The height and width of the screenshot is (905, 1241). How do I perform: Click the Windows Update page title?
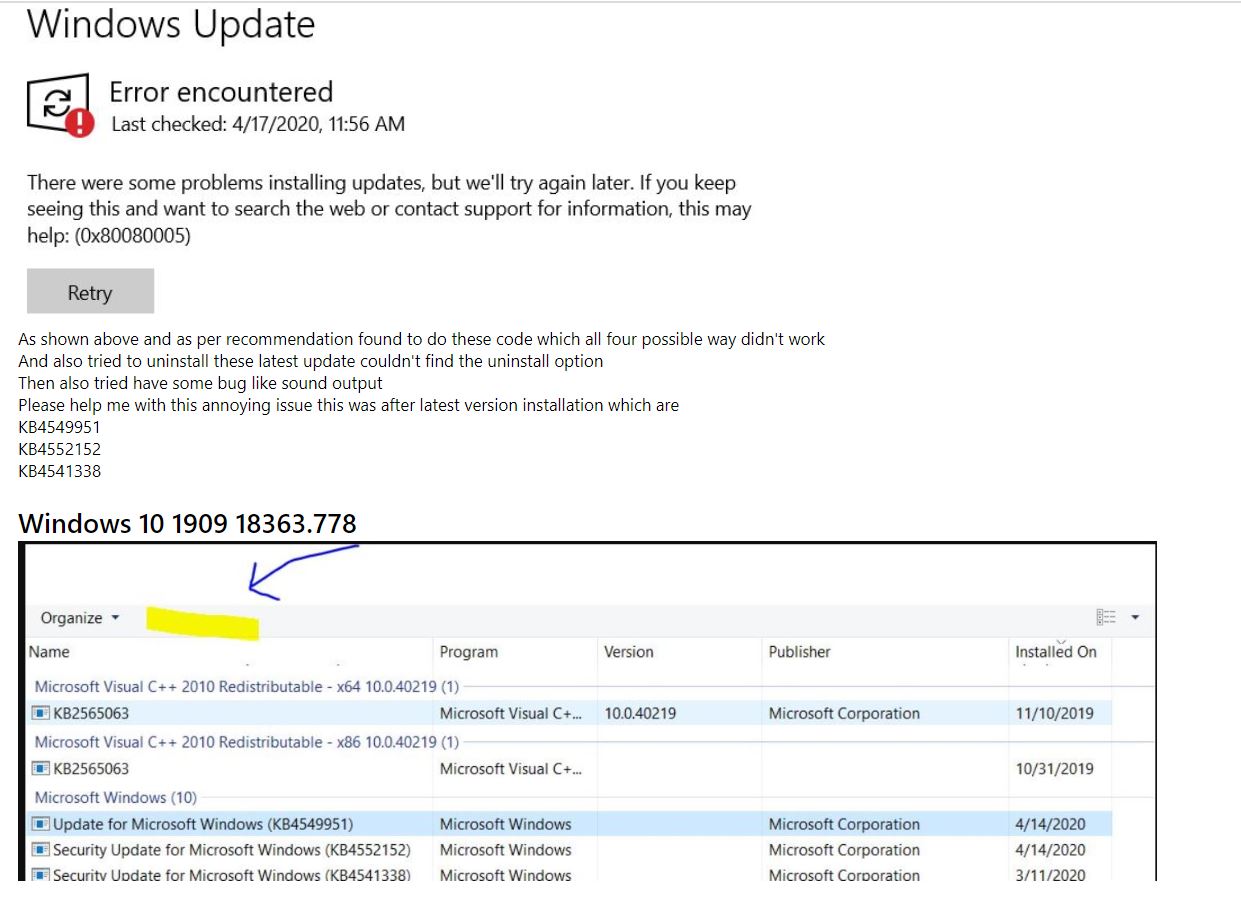click(x=171, y=25)
